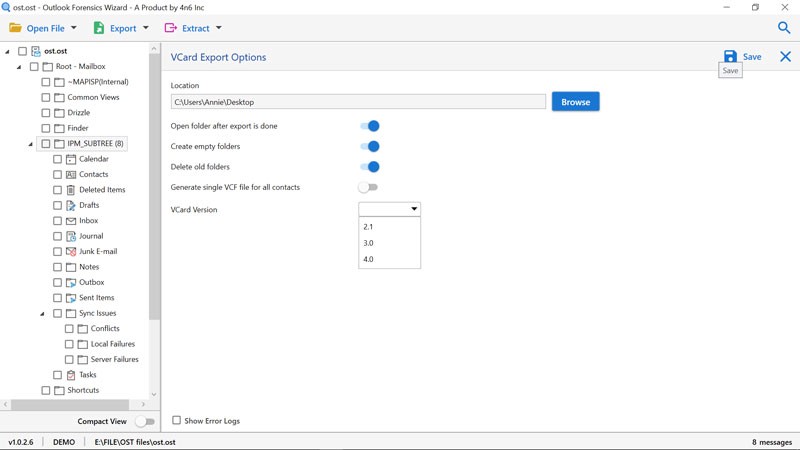
Task: Click the Finder folder icon
Action: pyautogui.click(x=59, y=128)
